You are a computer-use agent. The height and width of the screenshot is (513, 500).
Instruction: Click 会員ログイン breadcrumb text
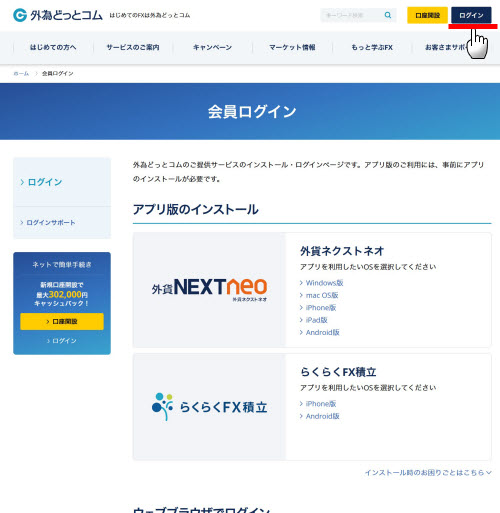tap(57, 73)
